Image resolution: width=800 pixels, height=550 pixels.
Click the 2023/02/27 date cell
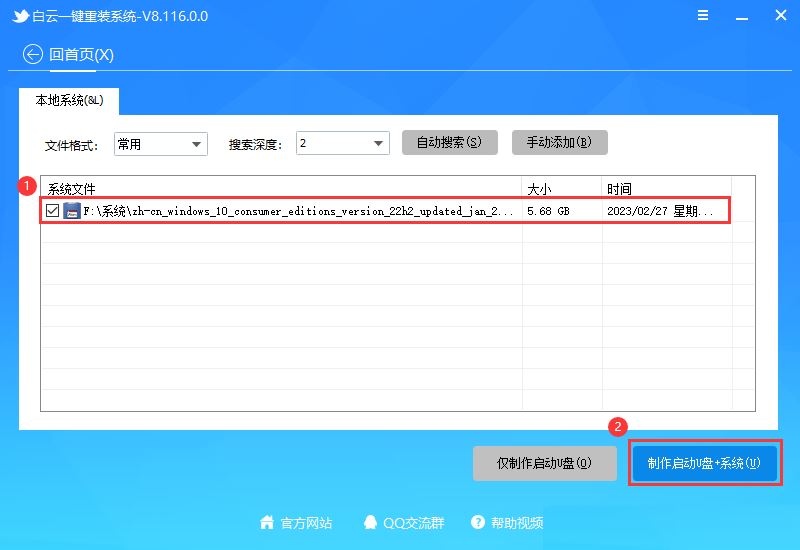660,211
